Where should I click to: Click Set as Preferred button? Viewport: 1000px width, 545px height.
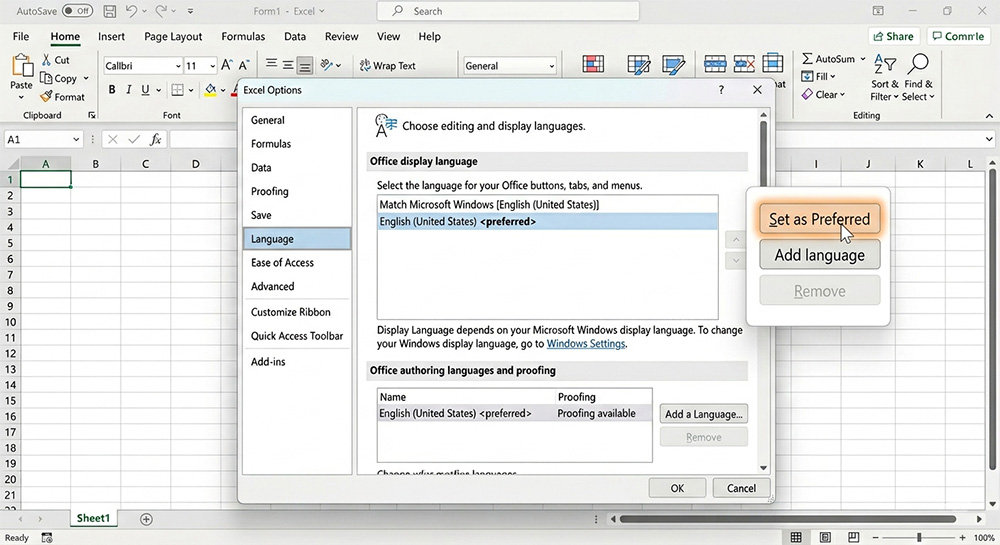(x=820, y=219)
